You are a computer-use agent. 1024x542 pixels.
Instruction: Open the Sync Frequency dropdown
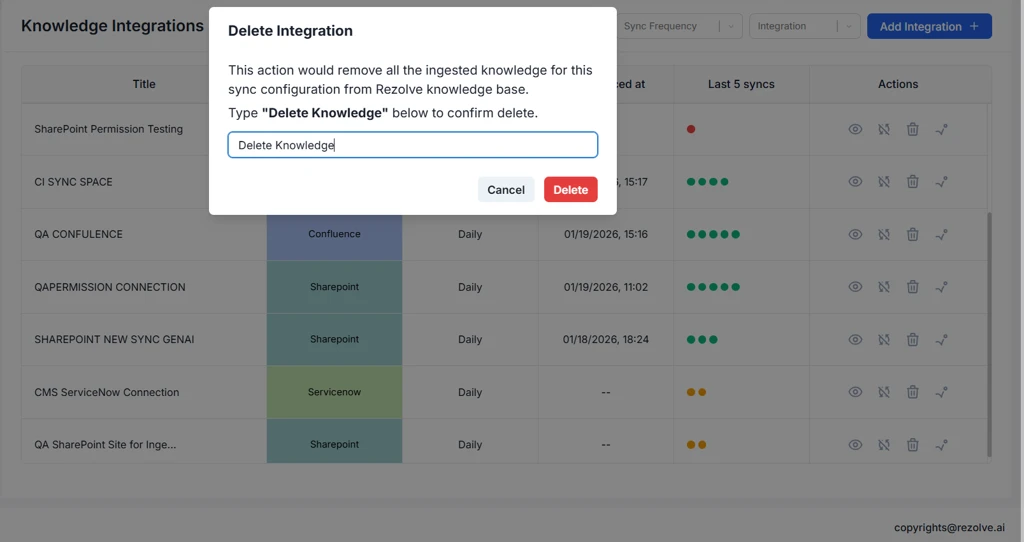678,26
